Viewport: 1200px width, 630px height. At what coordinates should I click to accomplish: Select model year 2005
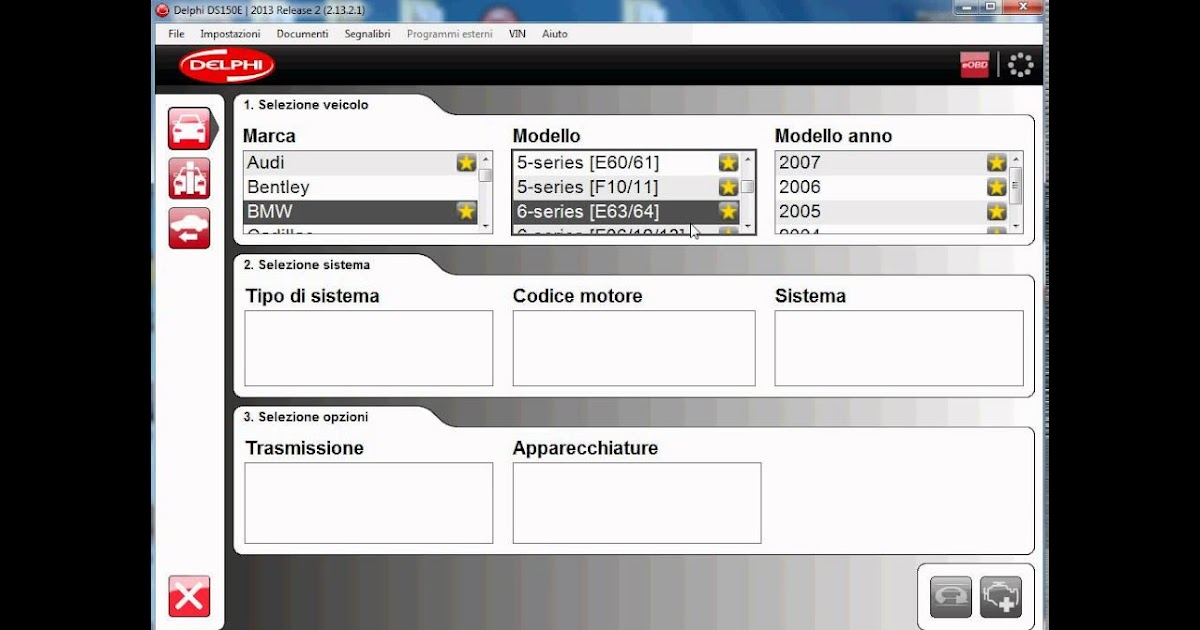pyautogui.click(x=892, y=211)
